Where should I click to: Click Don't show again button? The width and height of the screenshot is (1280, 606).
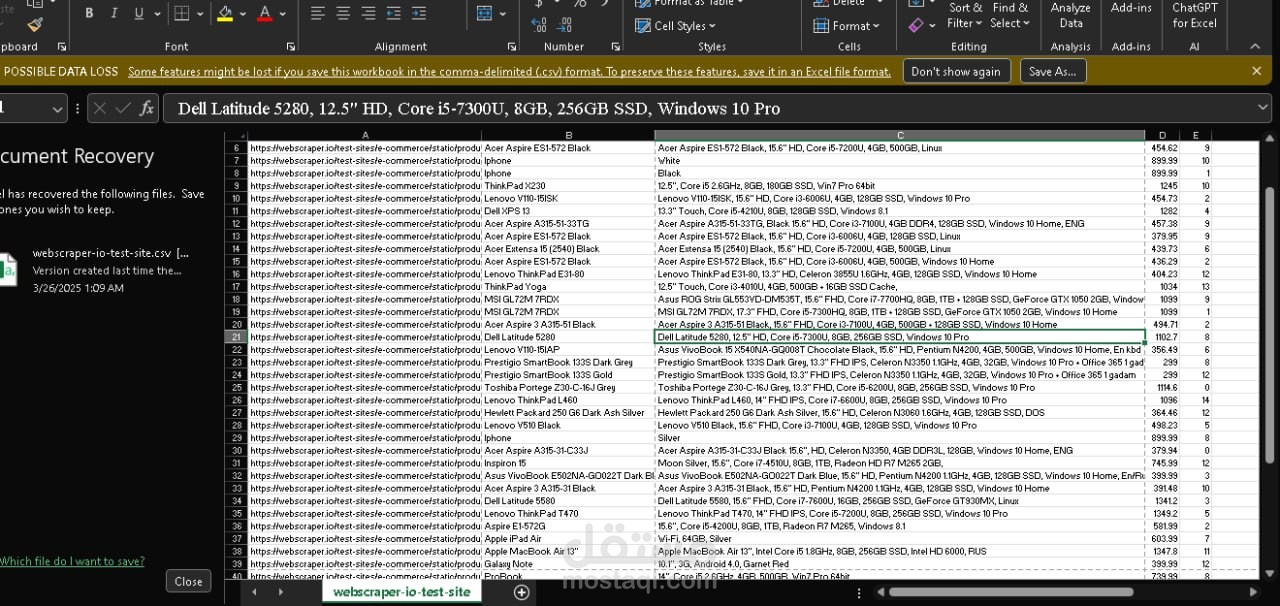(955, 71)
